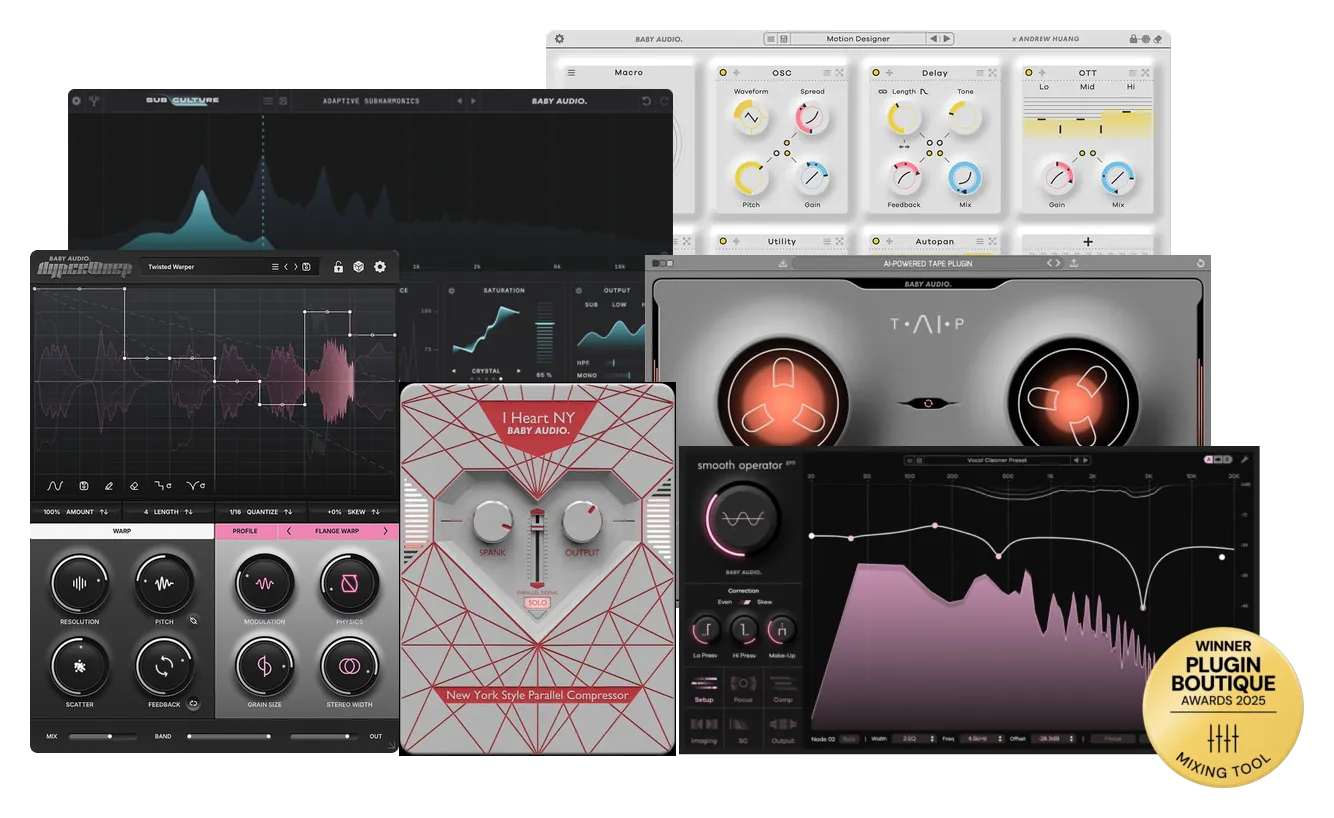Viewport: 1334px width, 818px height.
Task: Switch to the PROFILE tab in HyperWarp
Action: [245, 531]
